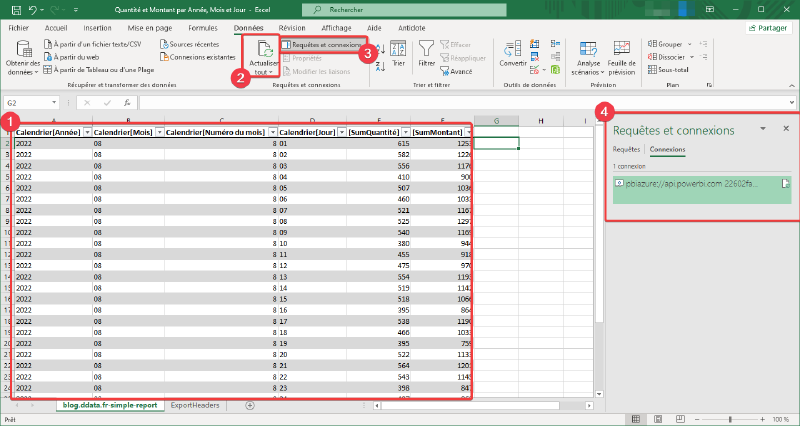Switch to the Insertion tab

click(97, 28)
